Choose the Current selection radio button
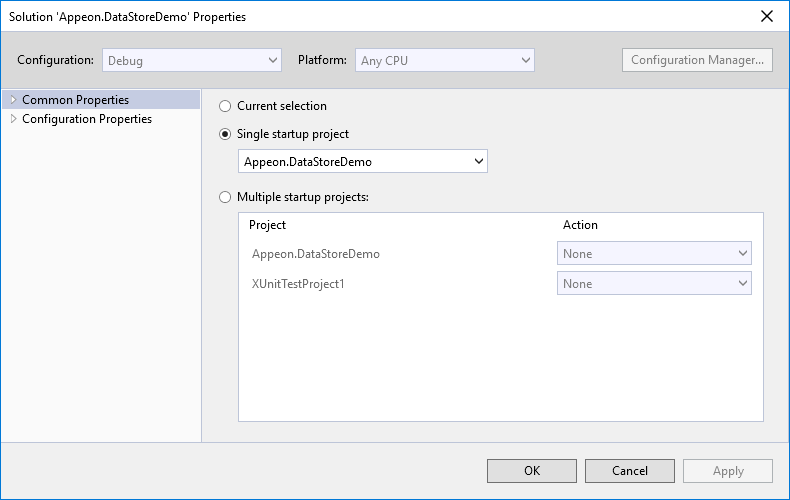The width and height of the screenshot is (790, 500). pos(225,106)
